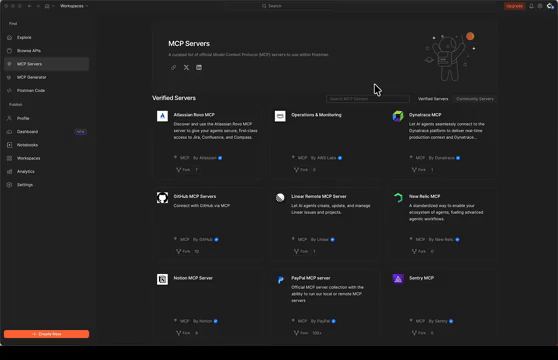This screenshot has height=360, width=558.
Task: Open Explore in the sidebar
Action: 24,37
